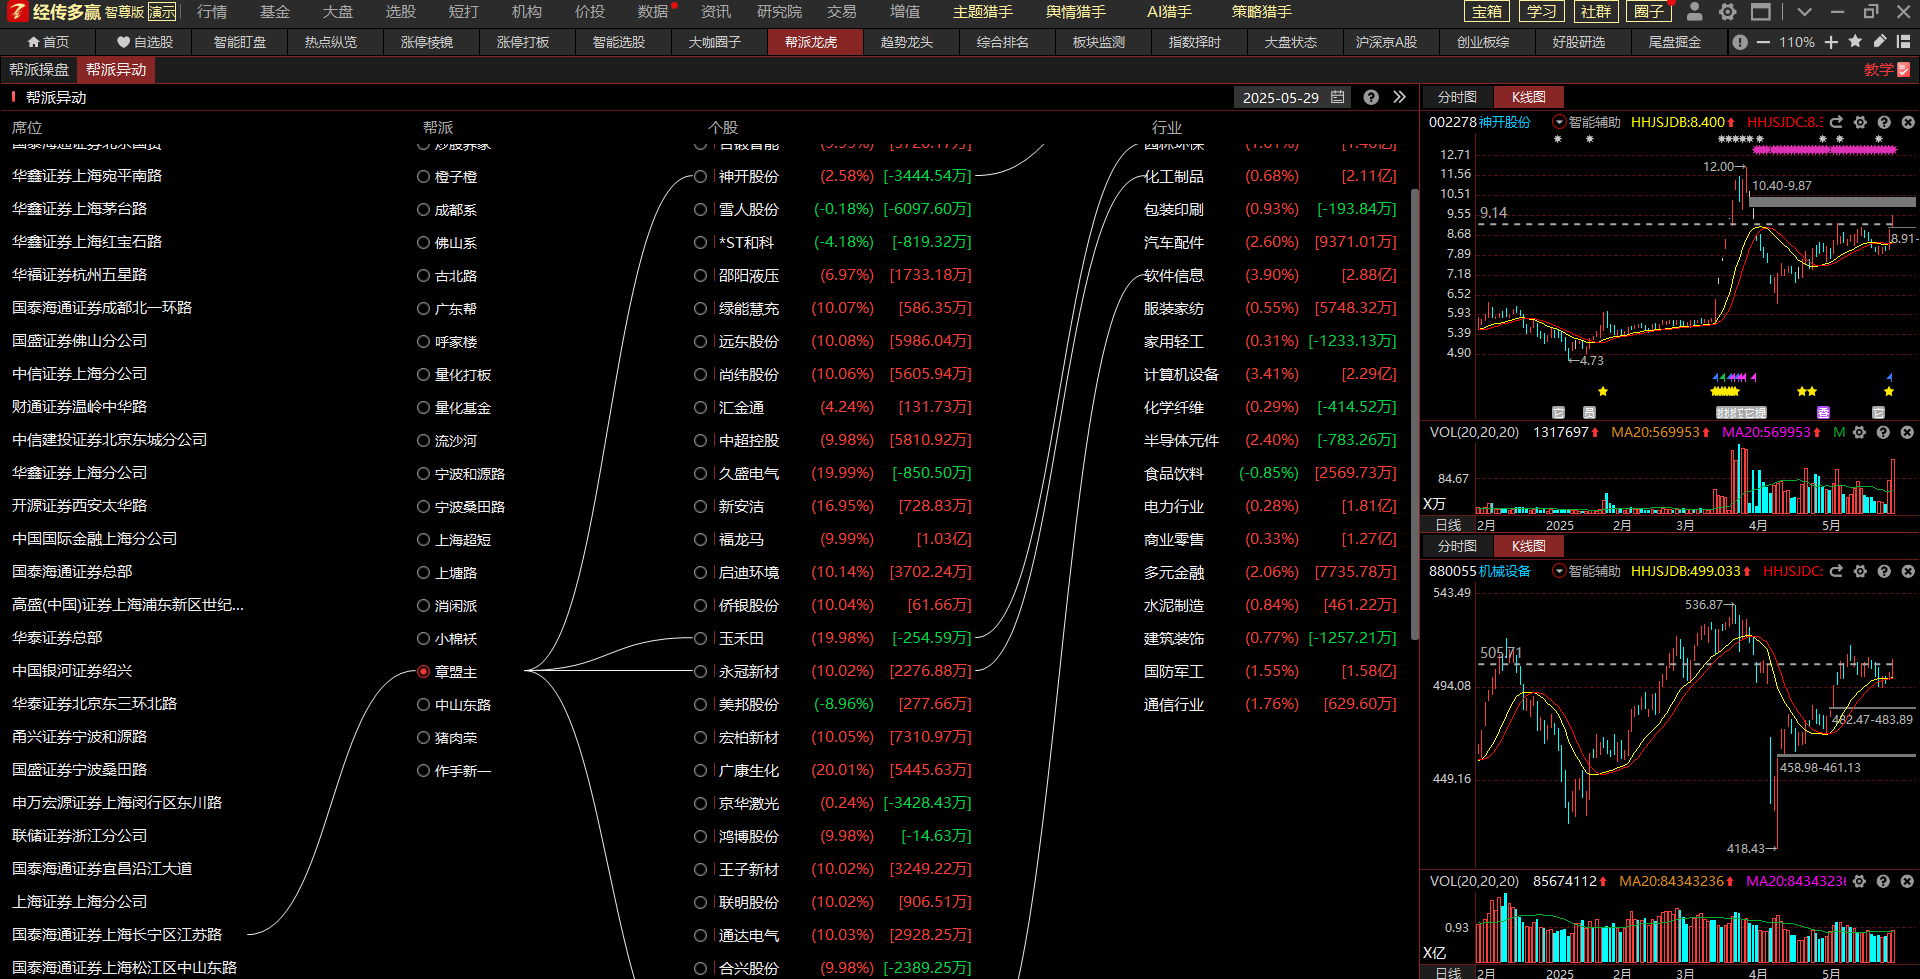Click the window layout icon in title bar

coord(1761,12)
